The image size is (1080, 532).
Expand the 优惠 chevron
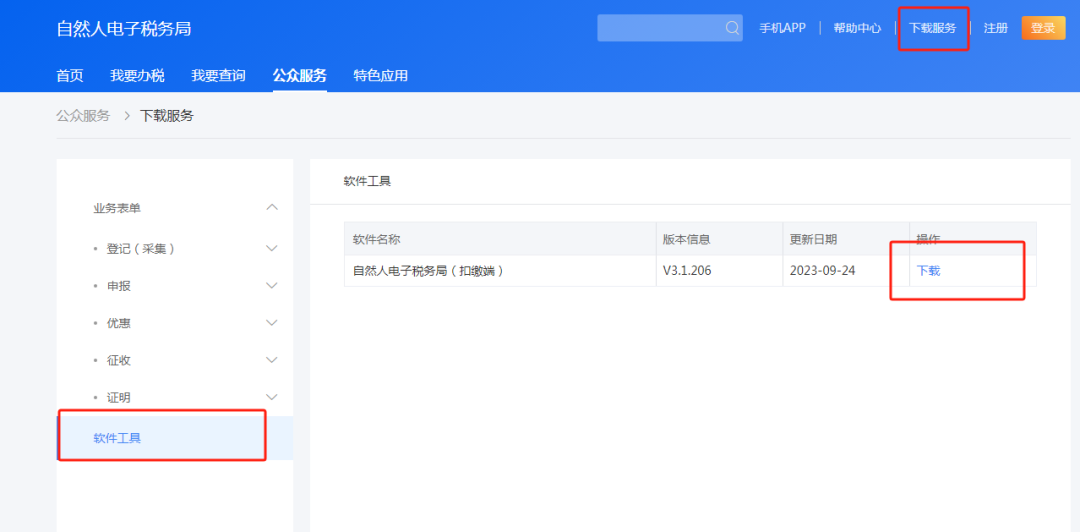point(272,323)
